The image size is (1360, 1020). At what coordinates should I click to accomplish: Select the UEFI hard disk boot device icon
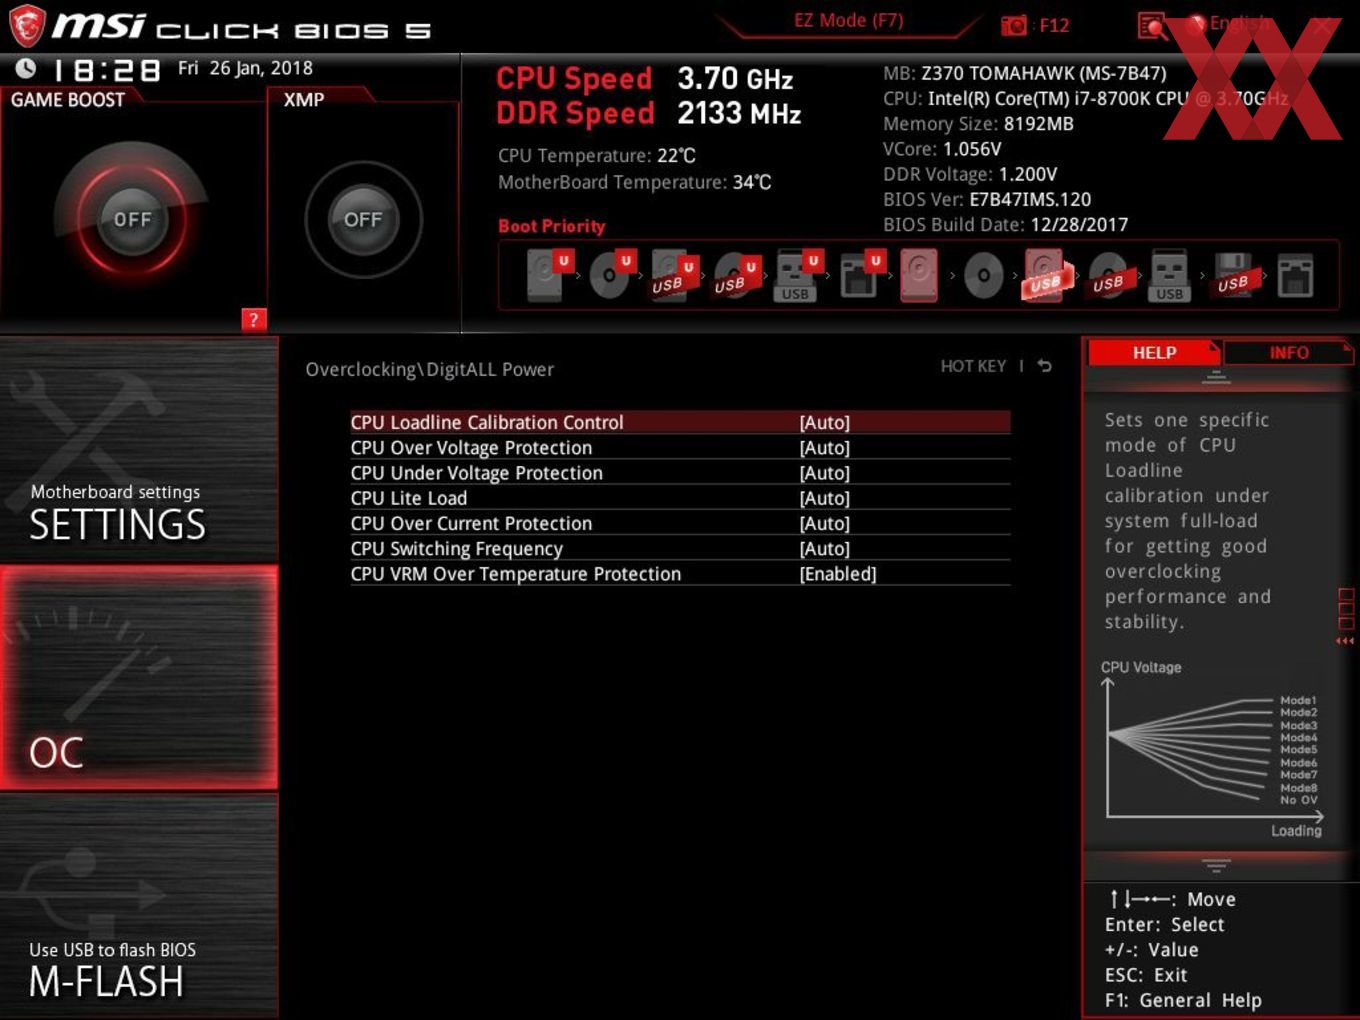[548, 274]
